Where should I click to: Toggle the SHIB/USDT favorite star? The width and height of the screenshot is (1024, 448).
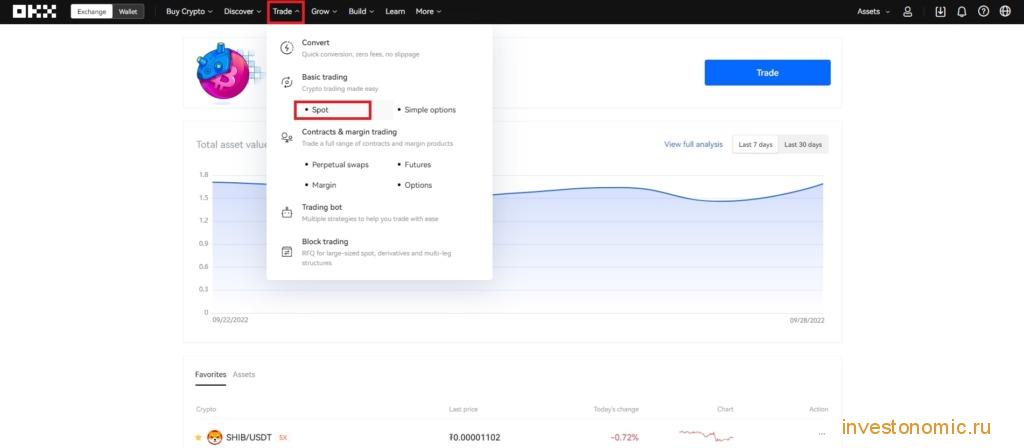pos(199,437)
